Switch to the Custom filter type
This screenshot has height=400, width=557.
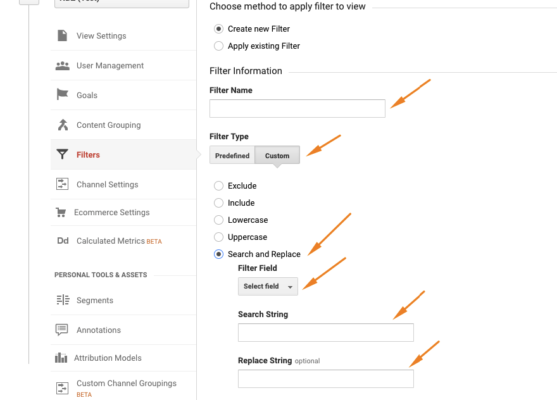[277, 155]
